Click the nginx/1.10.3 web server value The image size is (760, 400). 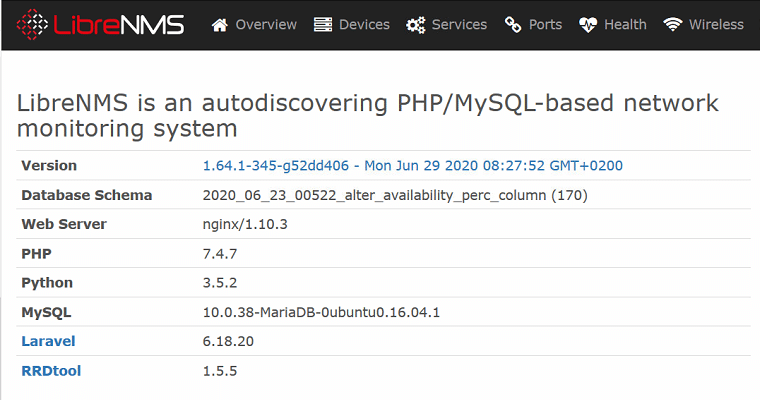point(245,224)
